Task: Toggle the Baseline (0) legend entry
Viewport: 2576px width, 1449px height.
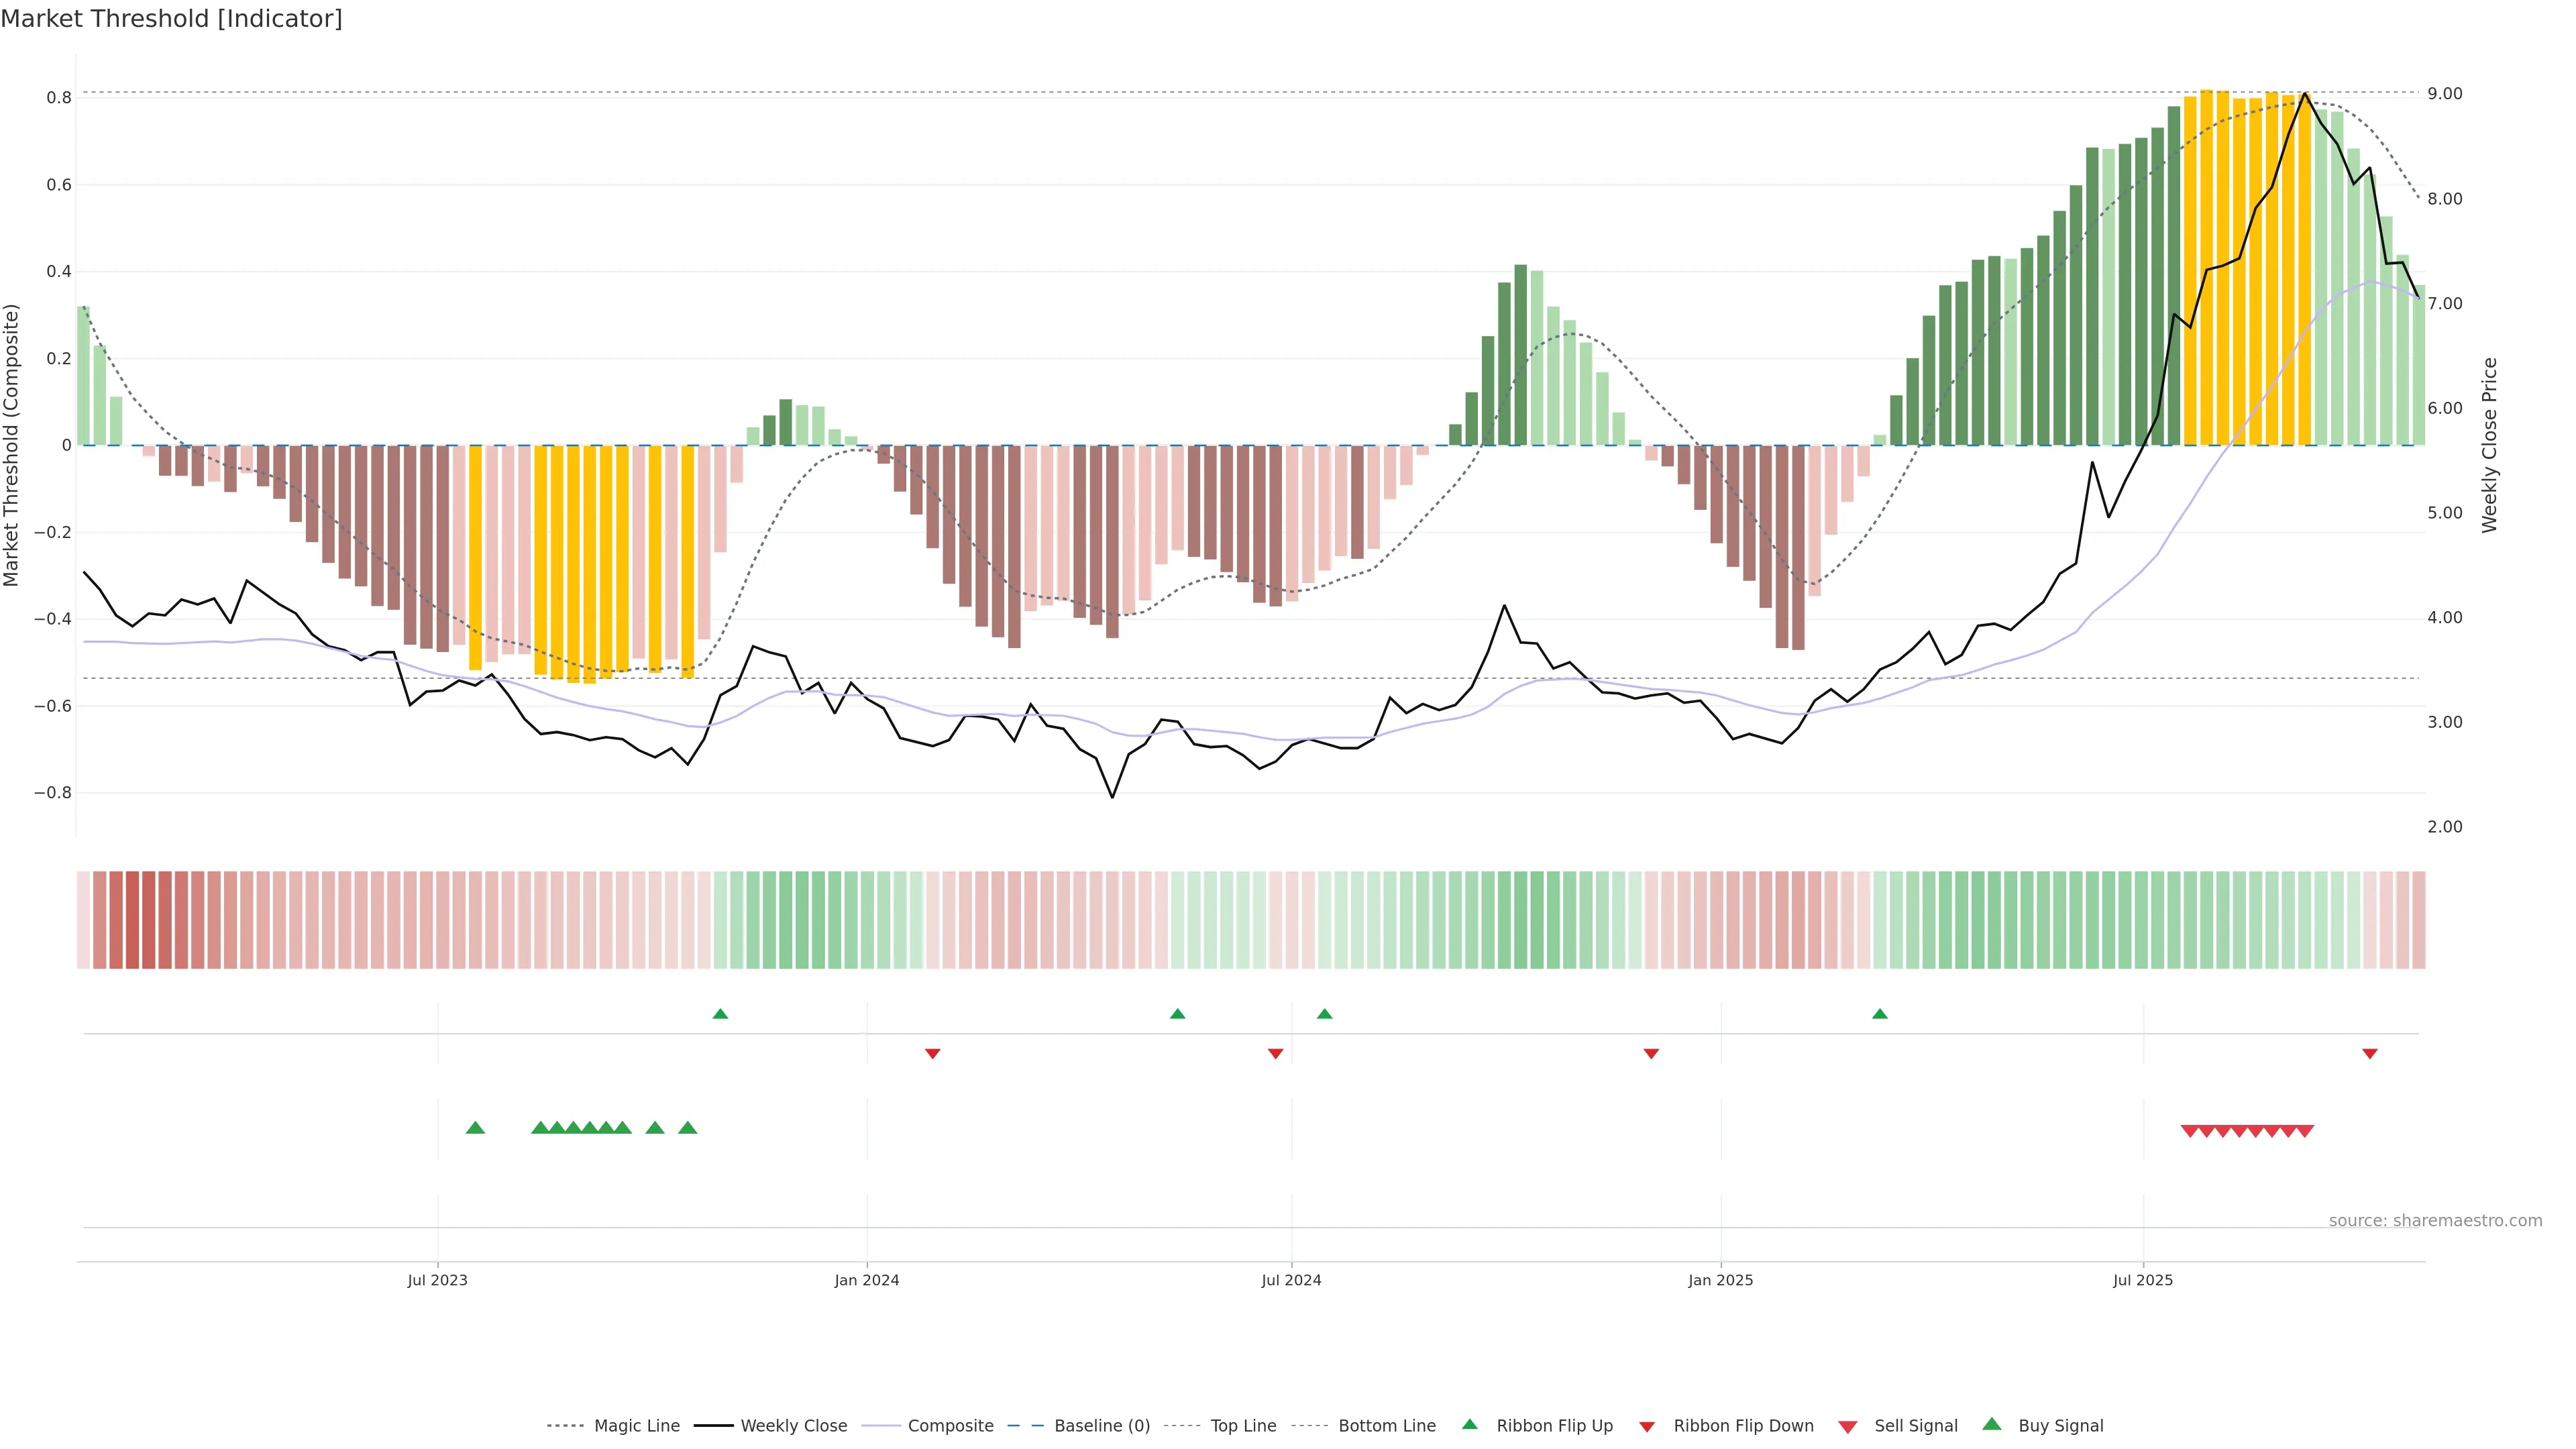Action: pyautogui.click(x=1101, y=1426)
